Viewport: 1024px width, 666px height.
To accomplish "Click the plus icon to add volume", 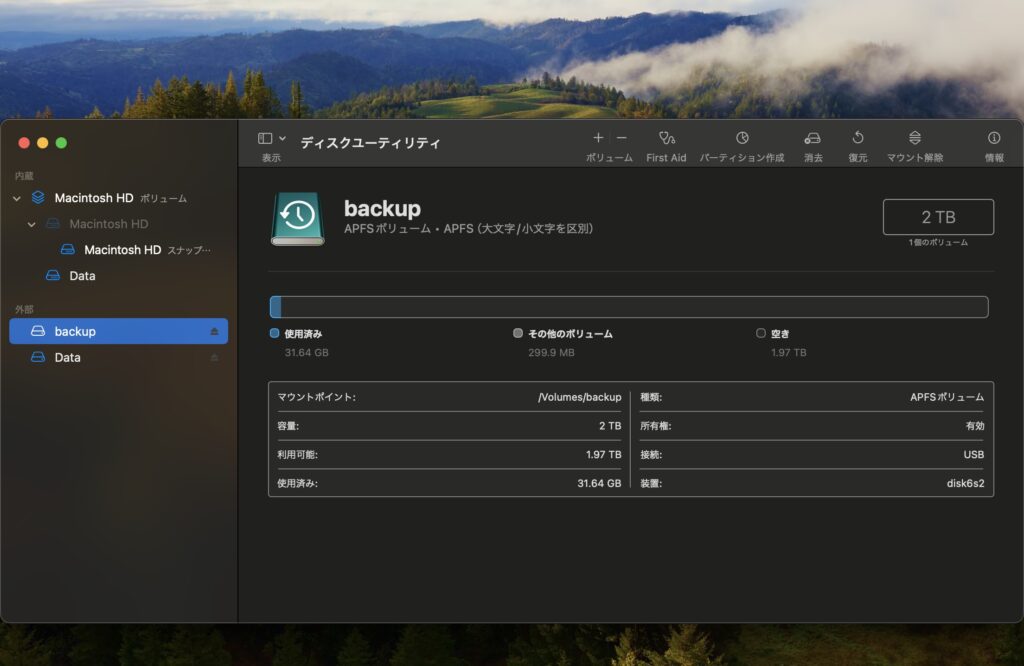I will pos(598,138).
